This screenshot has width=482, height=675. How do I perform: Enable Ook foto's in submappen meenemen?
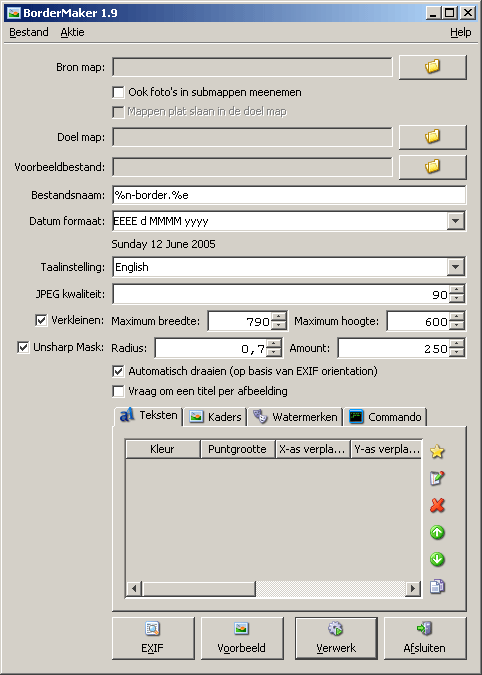[x=118, y=92]
